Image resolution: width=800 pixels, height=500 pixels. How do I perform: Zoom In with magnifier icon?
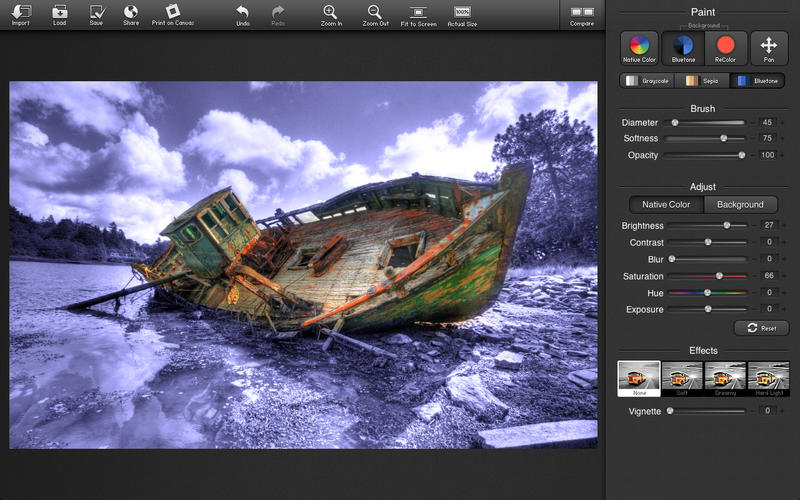pyautogui.click(x=331, y=12)
